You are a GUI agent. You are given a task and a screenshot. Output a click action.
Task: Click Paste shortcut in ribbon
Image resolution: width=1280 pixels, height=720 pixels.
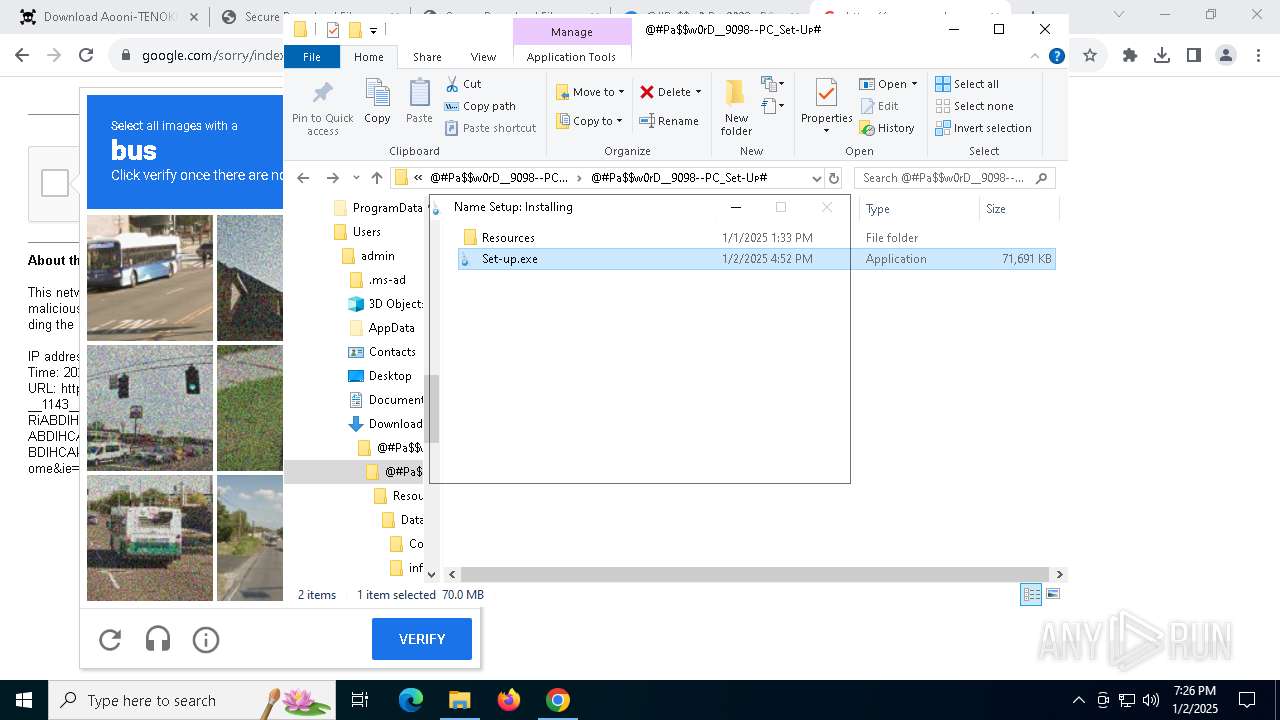point(490,128)
